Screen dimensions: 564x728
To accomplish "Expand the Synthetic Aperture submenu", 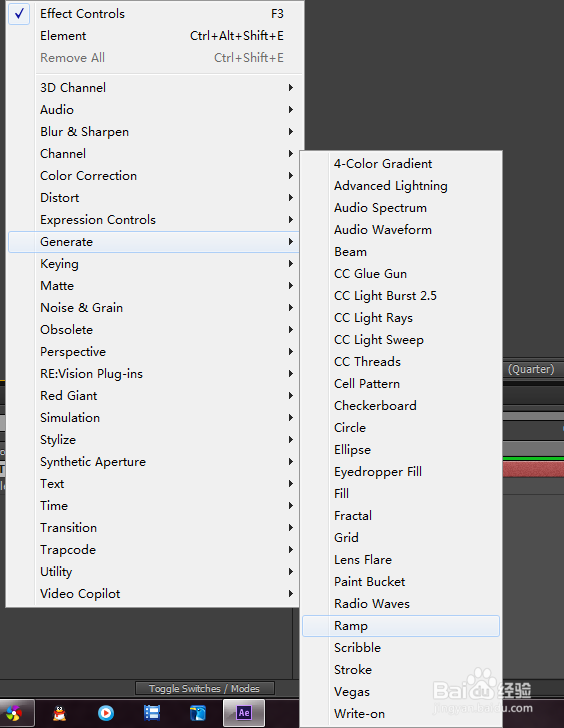I will click(x=155, y=462).
